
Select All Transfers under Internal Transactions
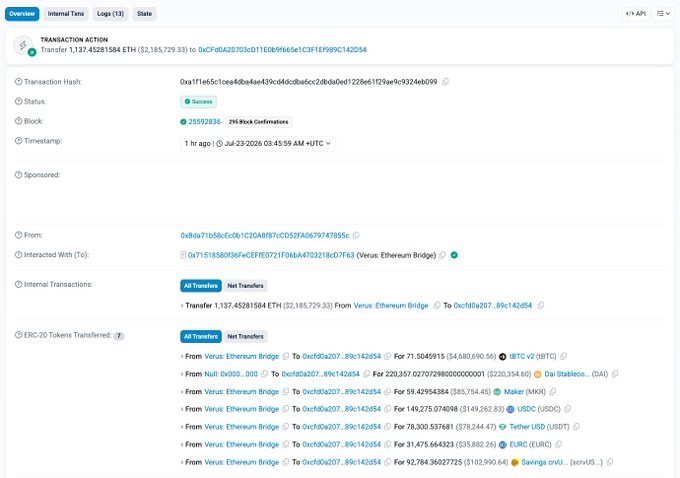point(201,286)
